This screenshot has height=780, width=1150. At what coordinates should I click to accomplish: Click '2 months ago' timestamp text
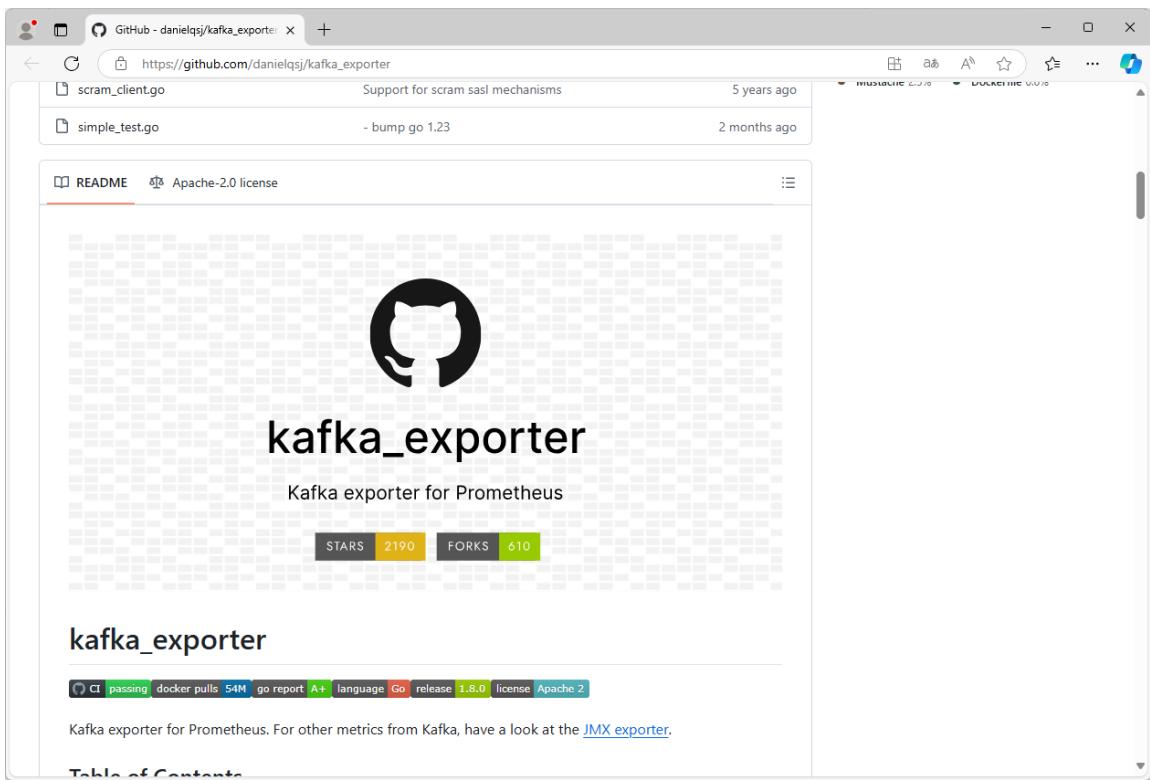pyautogui.click(x=758, y=127)
